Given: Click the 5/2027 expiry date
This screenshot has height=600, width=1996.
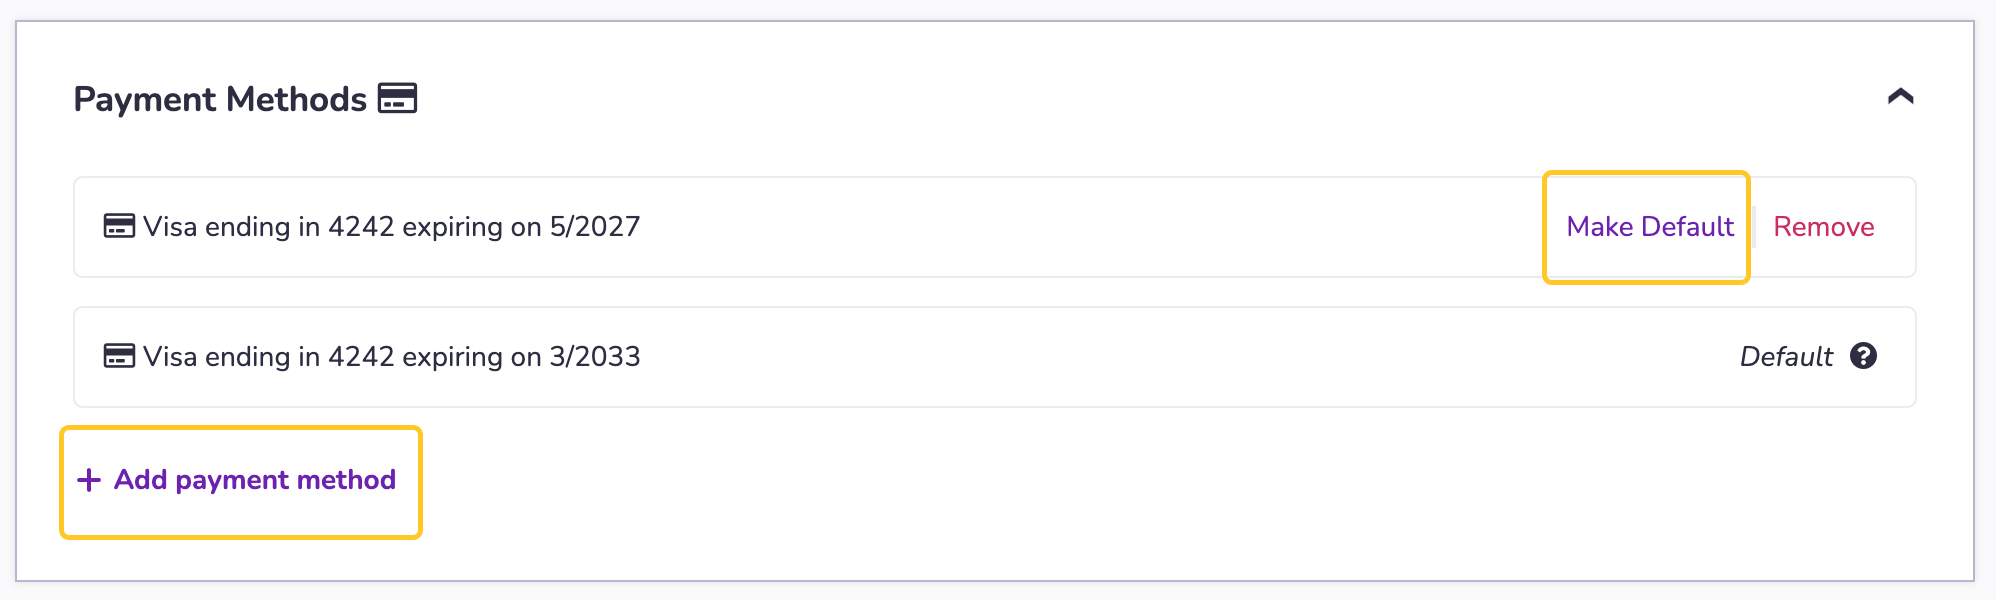Looking at the screenshot, I should point(595,227).
